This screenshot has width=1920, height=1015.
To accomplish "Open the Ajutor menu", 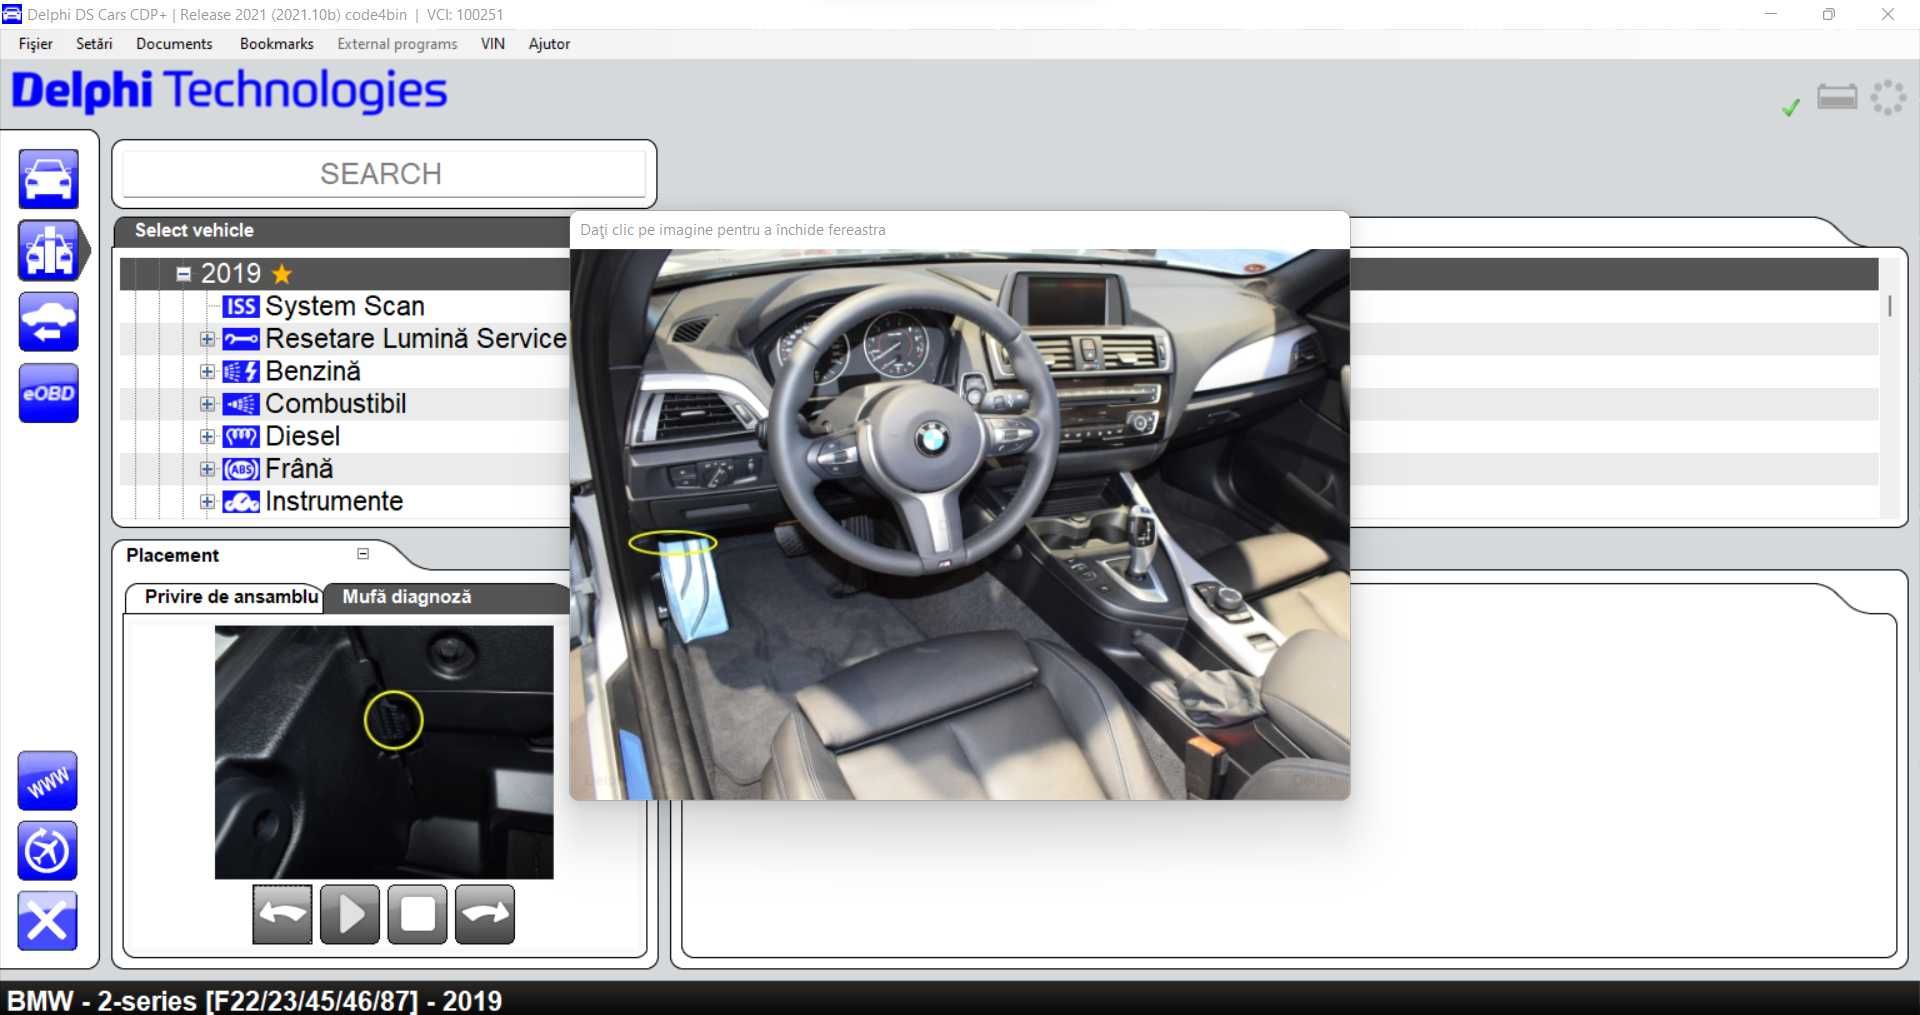I will click(549, 44).
